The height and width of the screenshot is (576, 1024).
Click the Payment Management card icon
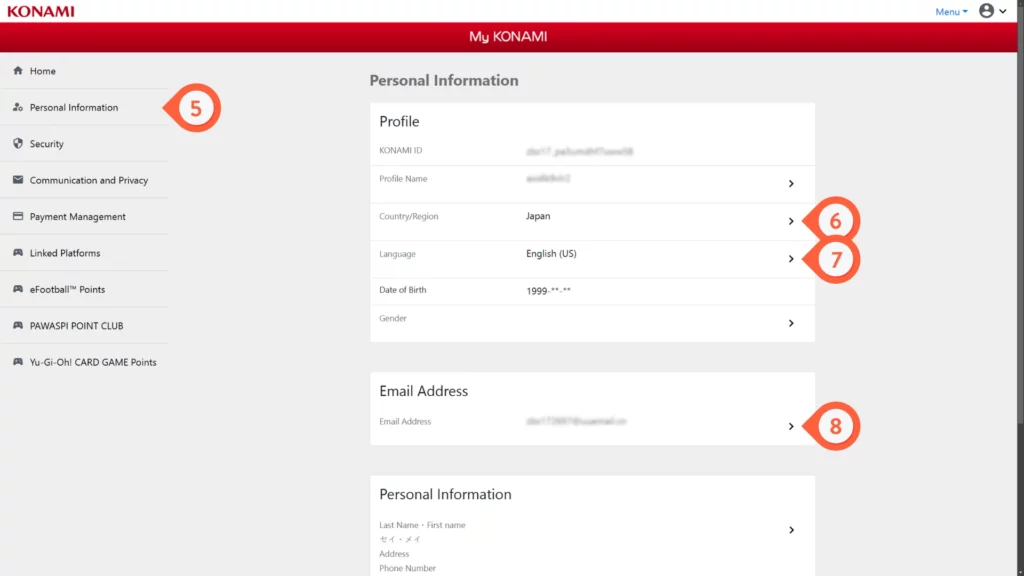tap(18, 217)
